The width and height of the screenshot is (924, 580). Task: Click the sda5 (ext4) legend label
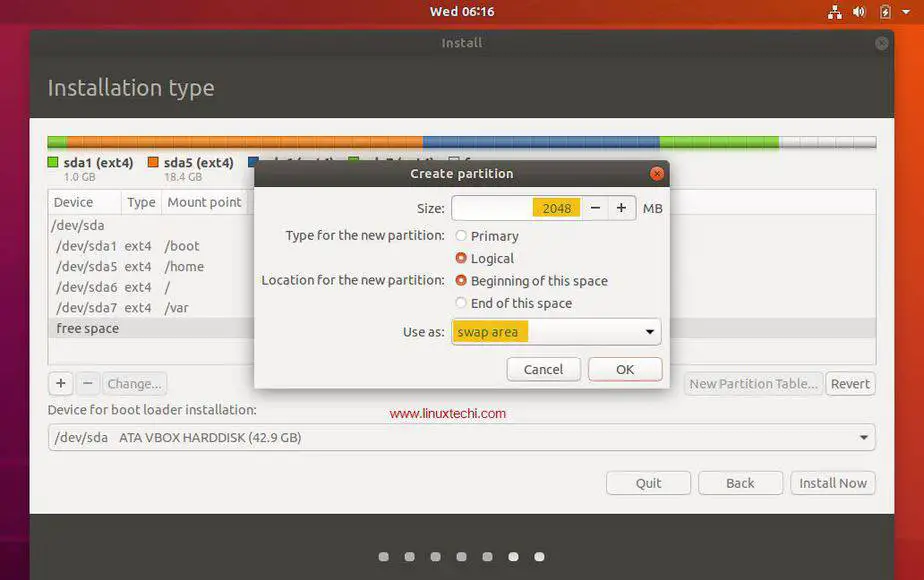(x=199, y=162)
